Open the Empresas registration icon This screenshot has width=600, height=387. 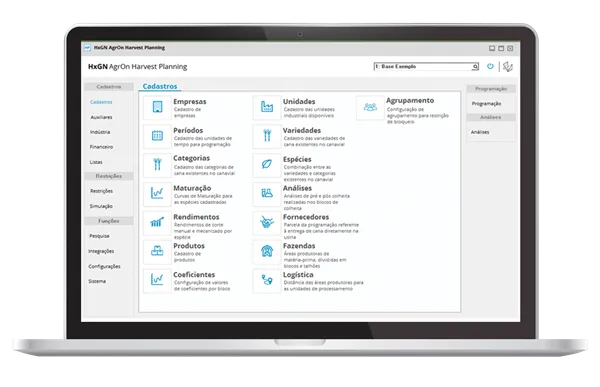click(x=157, y=107)
